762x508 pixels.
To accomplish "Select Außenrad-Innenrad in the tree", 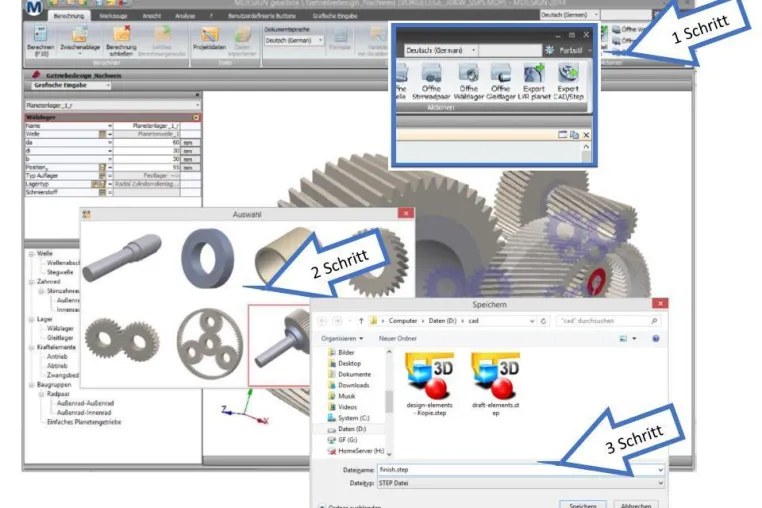I will [x=85, y=412].
